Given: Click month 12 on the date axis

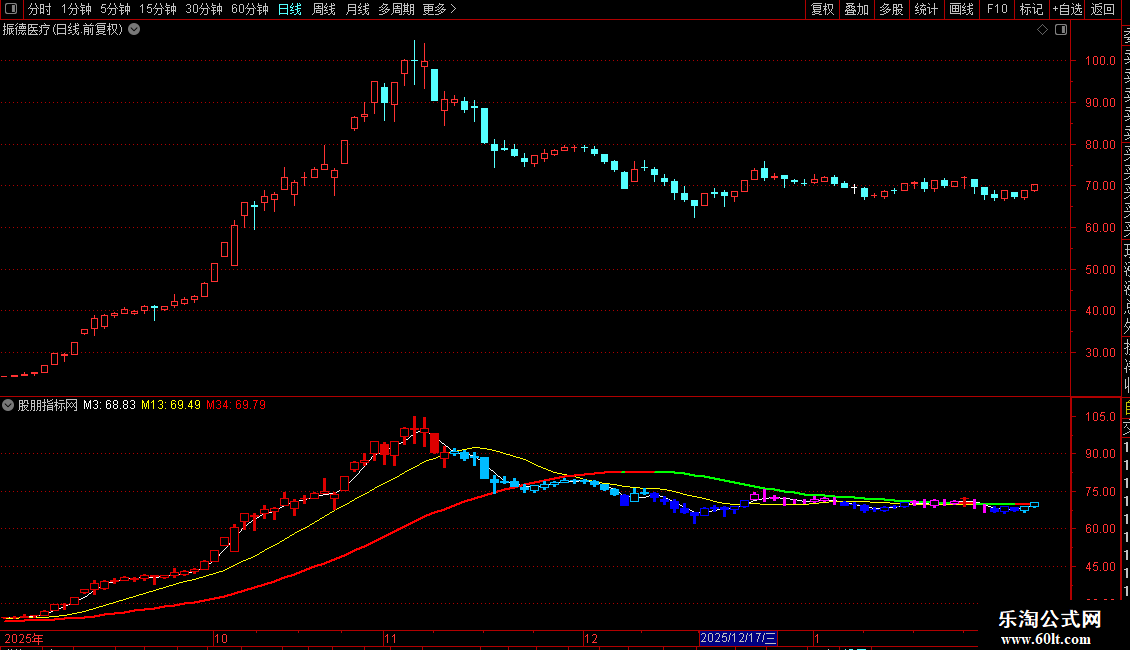Looking at the screenshot, I should click(591, 638).
